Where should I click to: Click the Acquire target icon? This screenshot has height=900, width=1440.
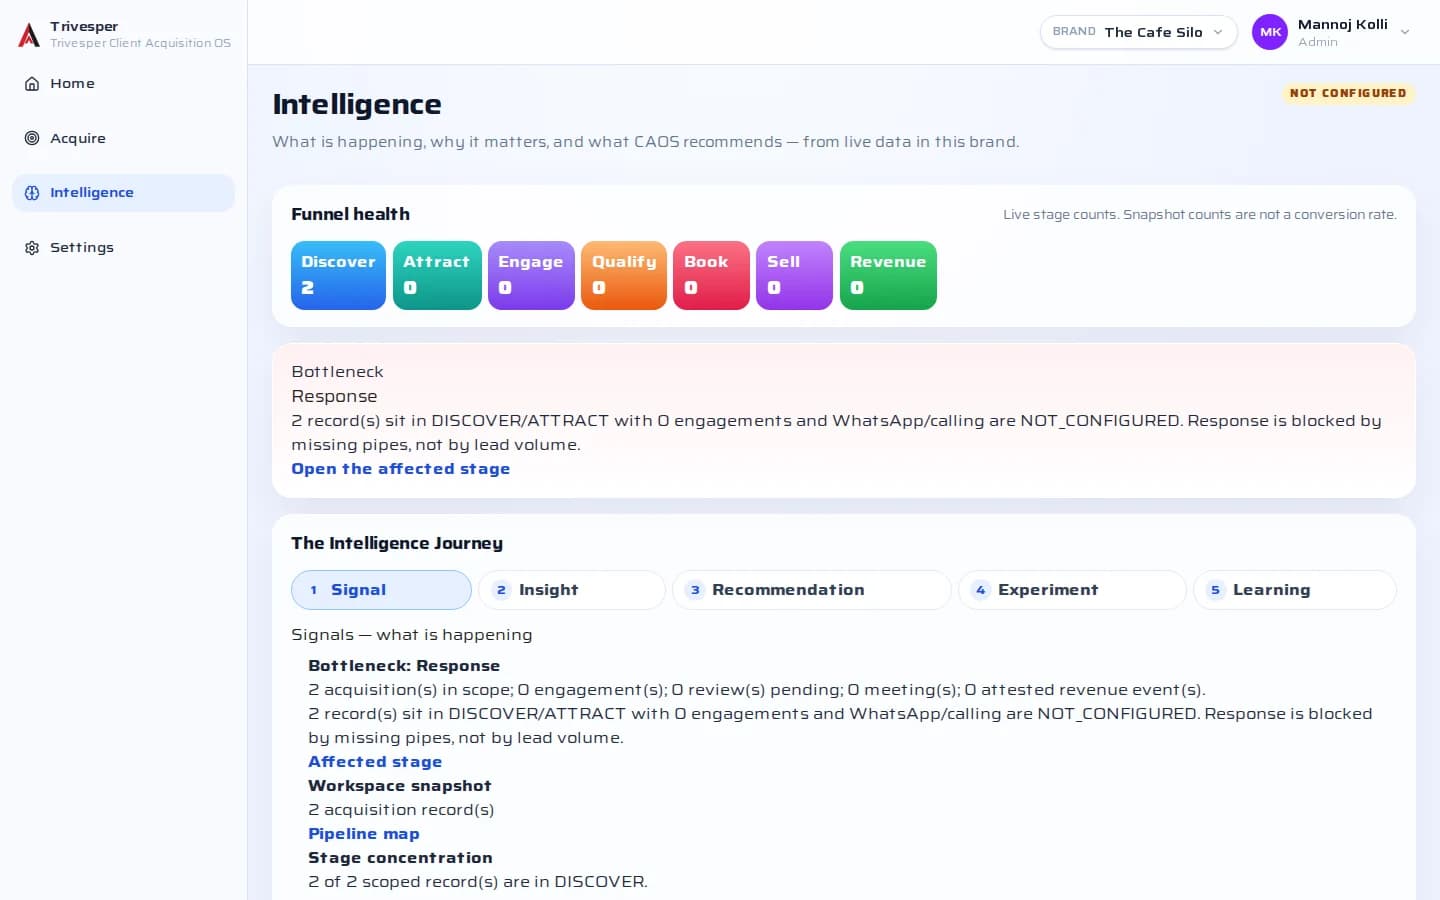tap(32, 138)
